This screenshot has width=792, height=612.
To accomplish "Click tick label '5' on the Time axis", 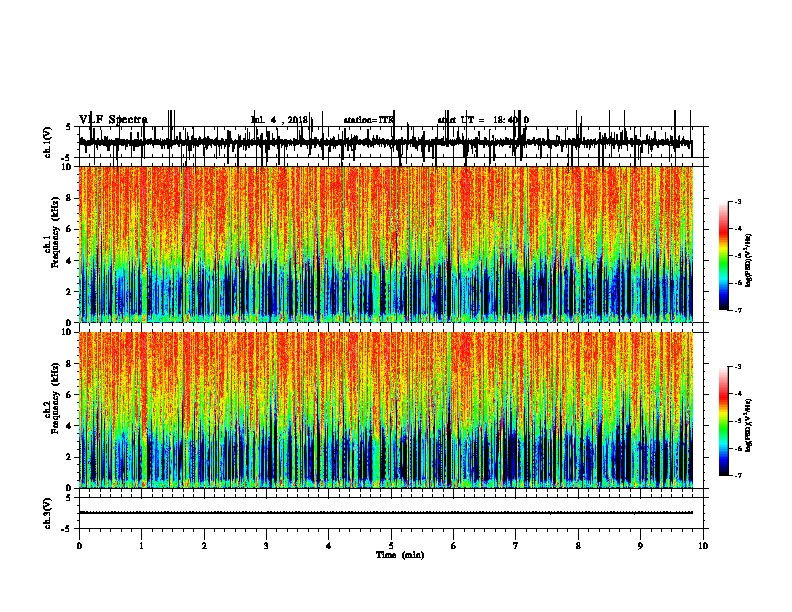I will (x=391, y=546).
